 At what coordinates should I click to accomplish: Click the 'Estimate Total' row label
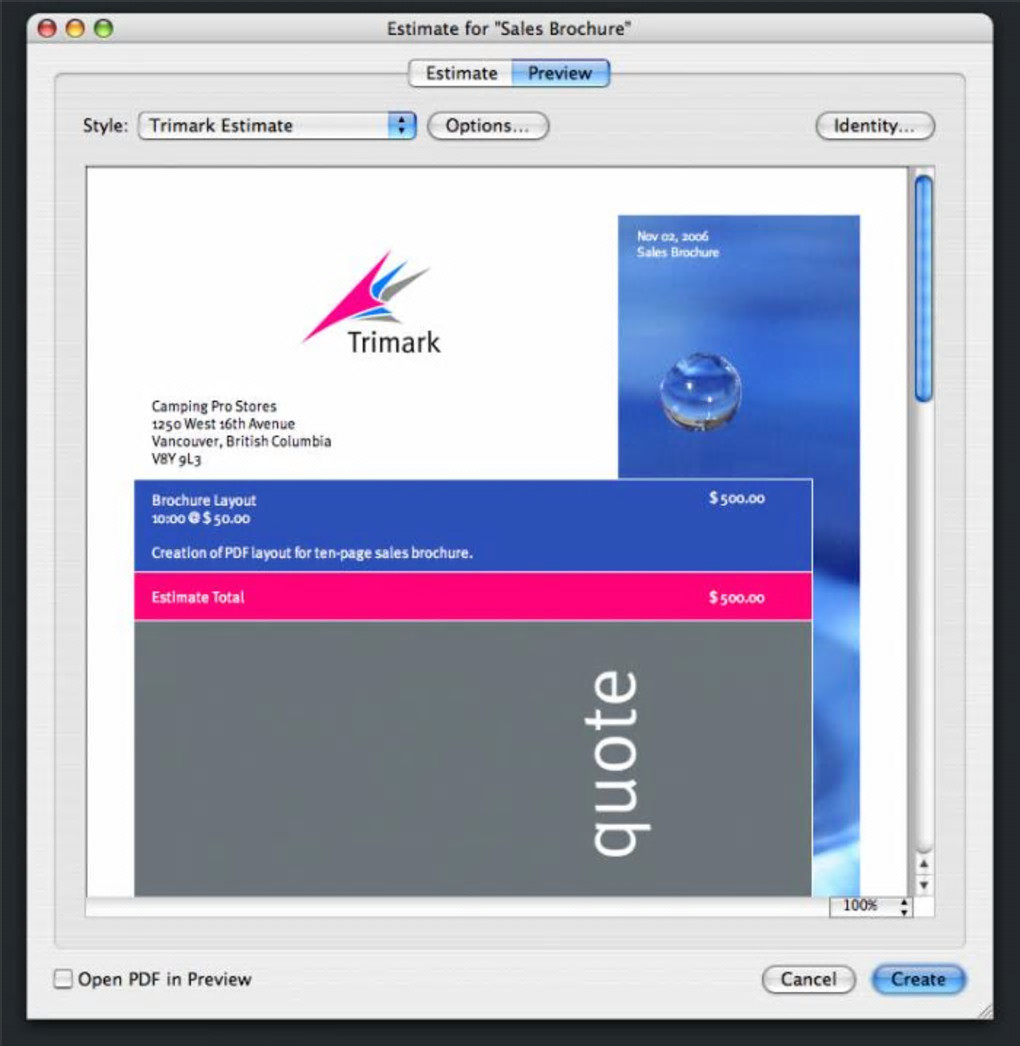(x=197, y=597)
